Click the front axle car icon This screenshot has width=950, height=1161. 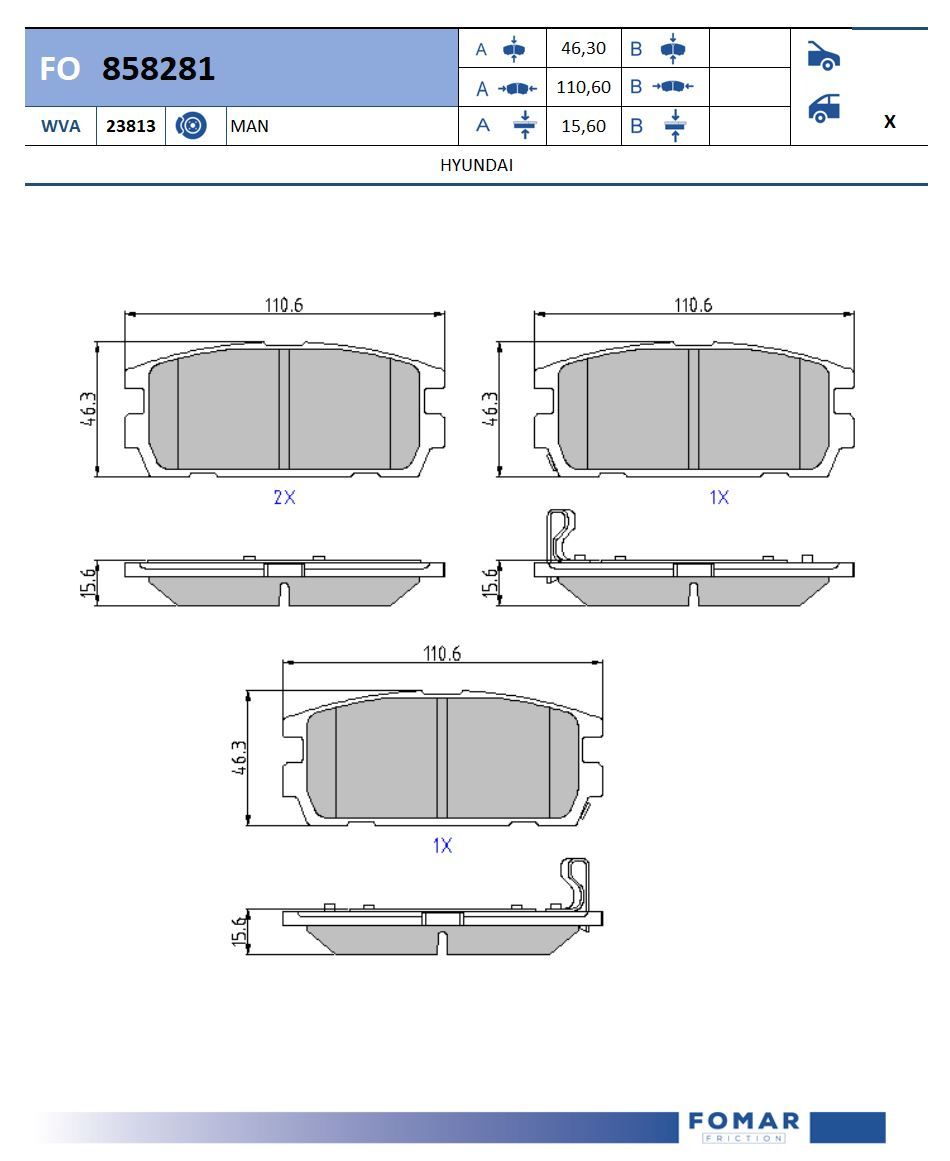[823, 57]
